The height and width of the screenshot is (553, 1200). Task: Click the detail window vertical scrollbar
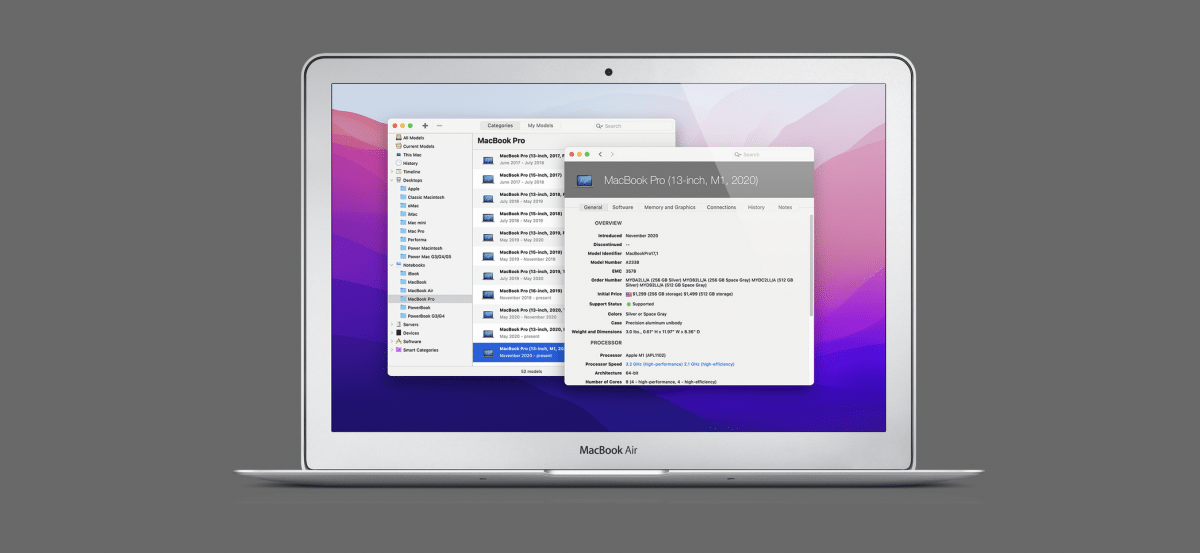pos(811,265)
